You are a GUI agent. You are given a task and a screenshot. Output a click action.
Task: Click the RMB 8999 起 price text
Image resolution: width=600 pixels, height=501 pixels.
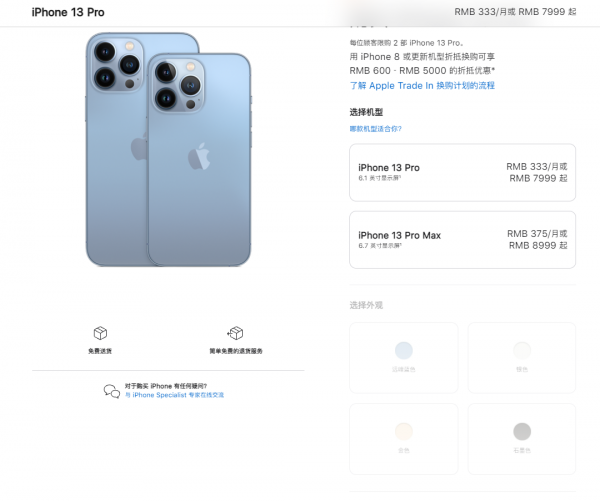coord(538,245)
